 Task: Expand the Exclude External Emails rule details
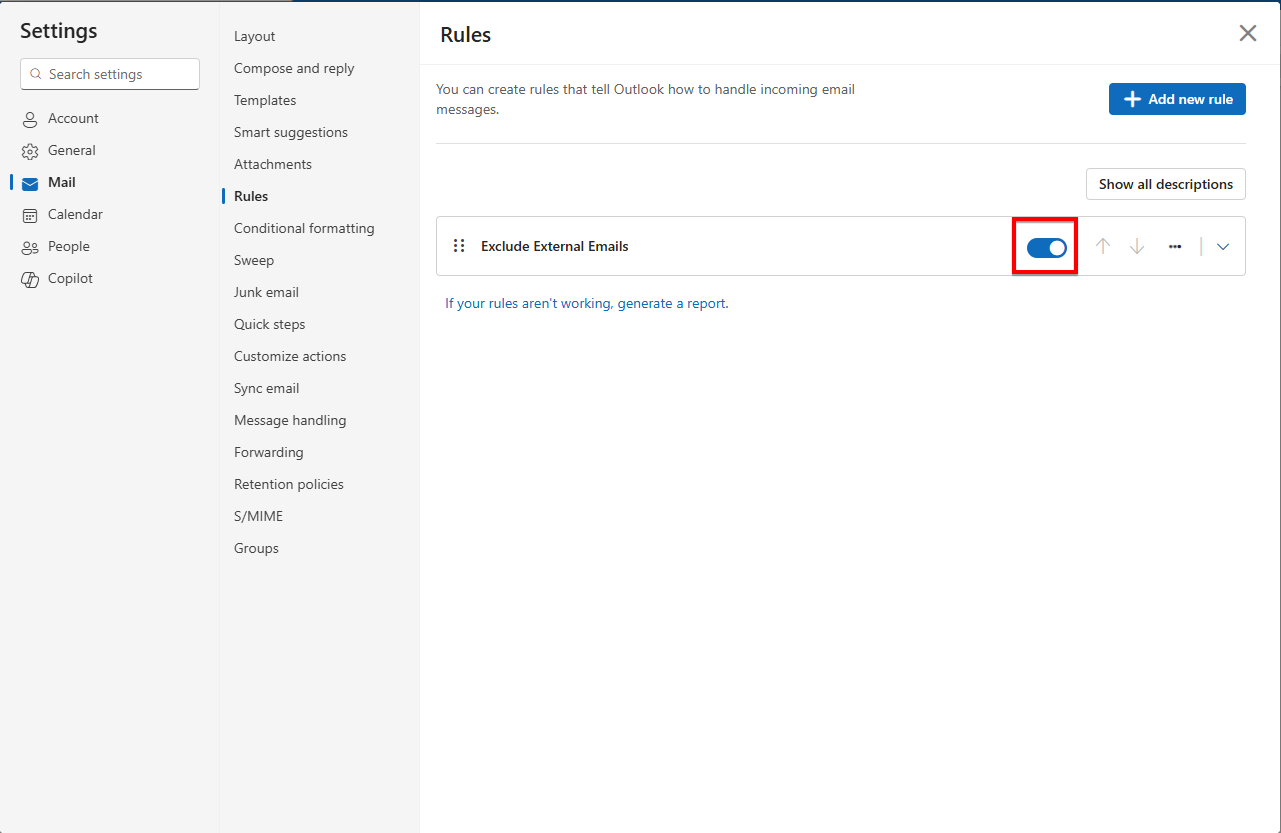click(x=1223, y=246)
